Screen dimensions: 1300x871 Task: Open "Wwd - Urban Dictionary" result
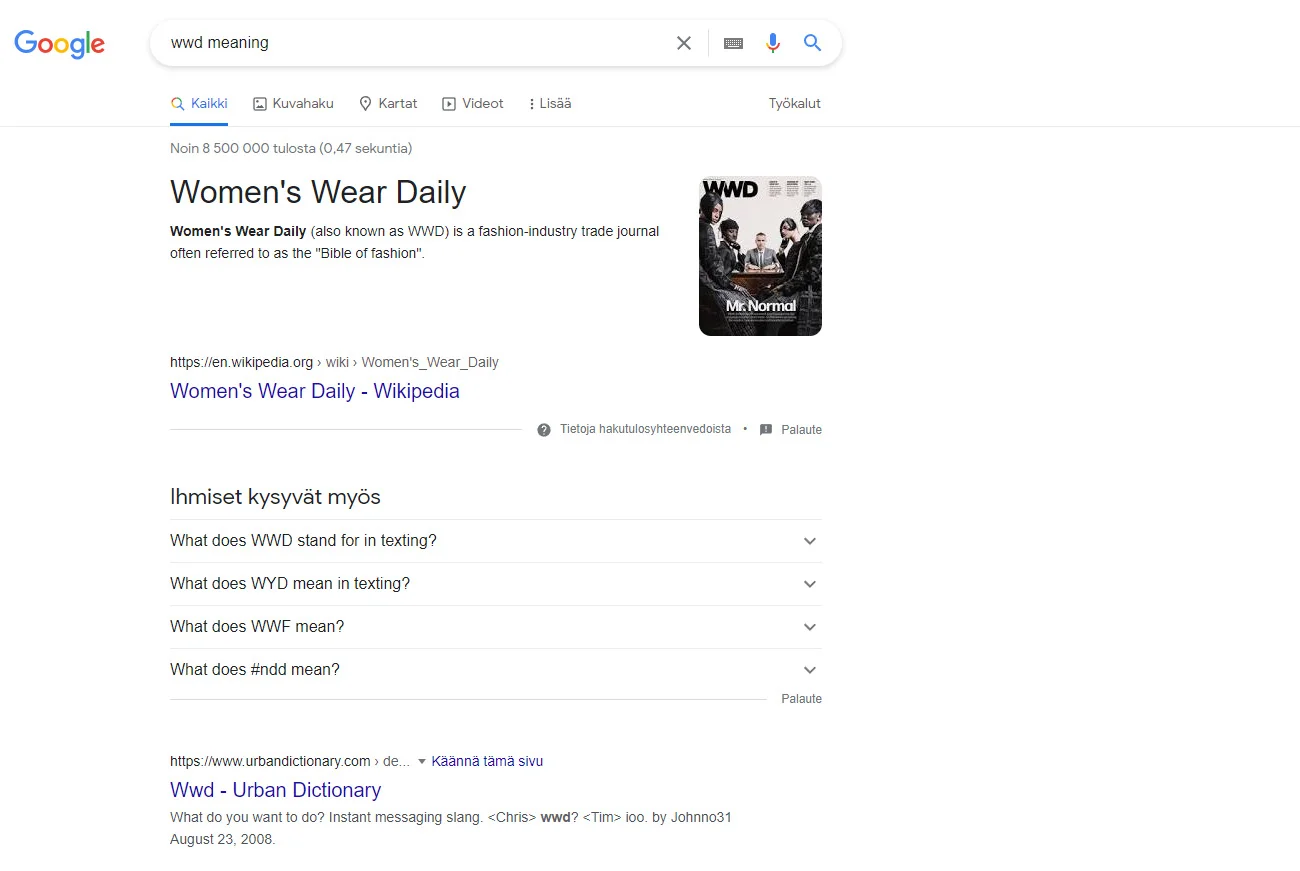click(275, 790)
